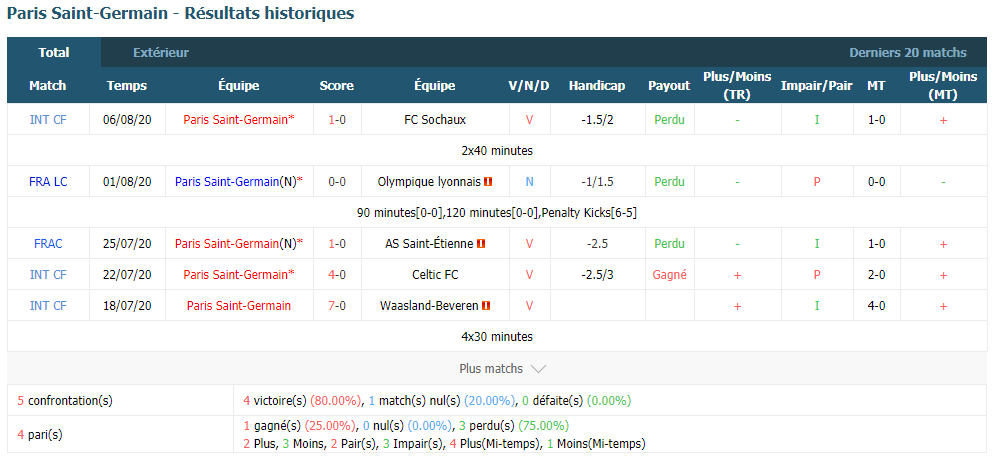Open INT CF league link dated 18/07/20
Screen dimensions: 998x462
pos(48,306)
